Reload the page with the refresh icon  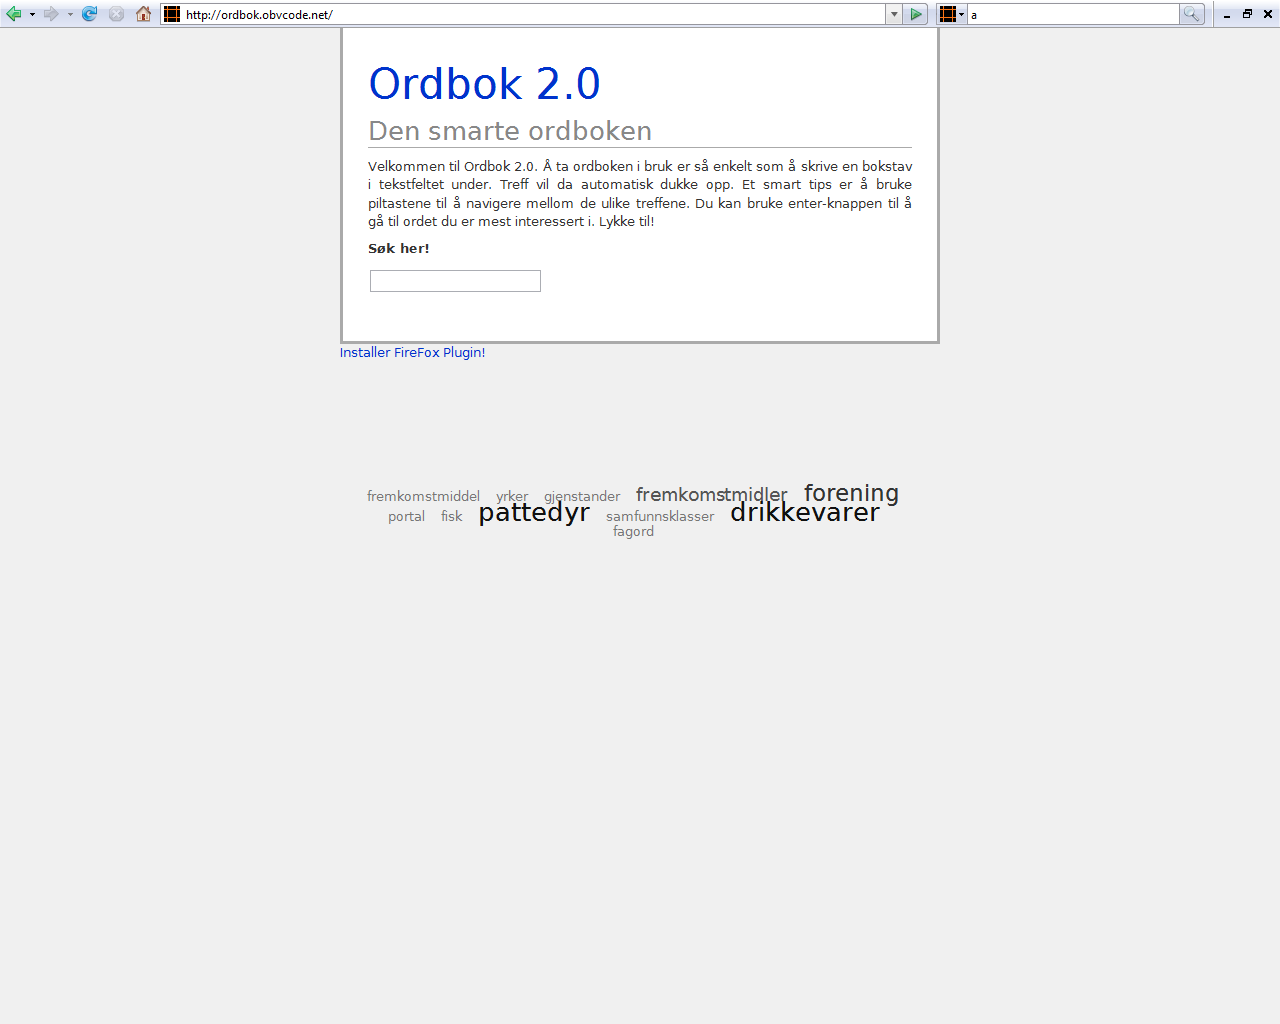click(90, 14)
